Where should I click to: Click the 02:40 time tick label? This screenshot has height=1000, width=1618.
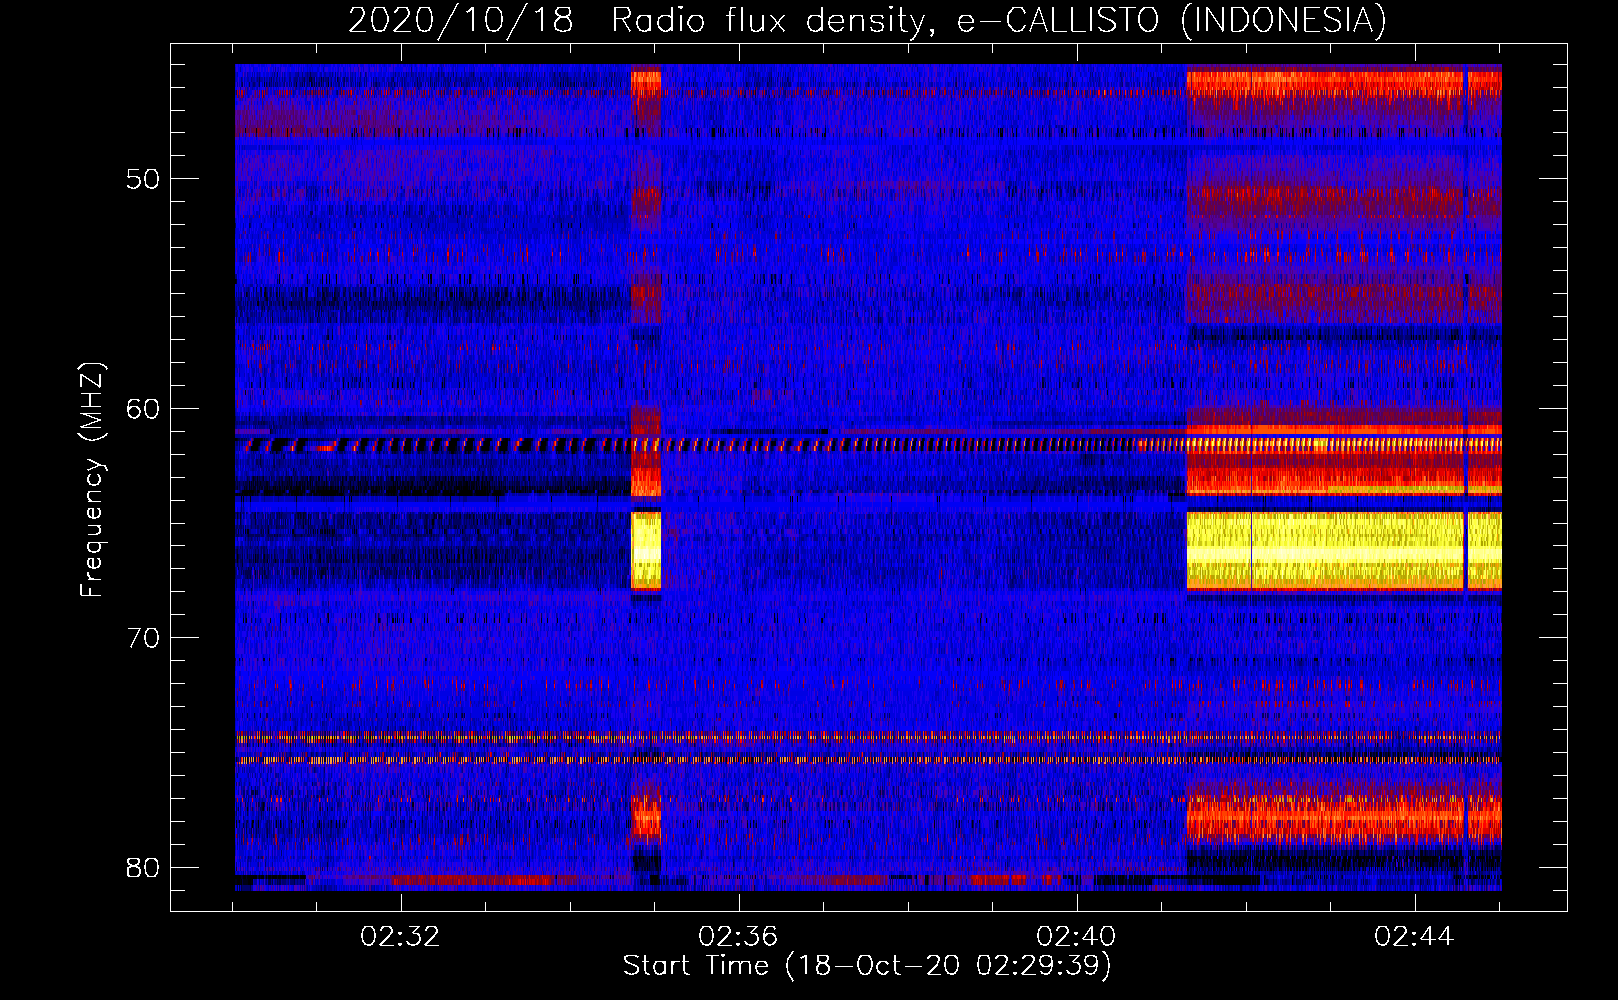(x=1076, y=937)
